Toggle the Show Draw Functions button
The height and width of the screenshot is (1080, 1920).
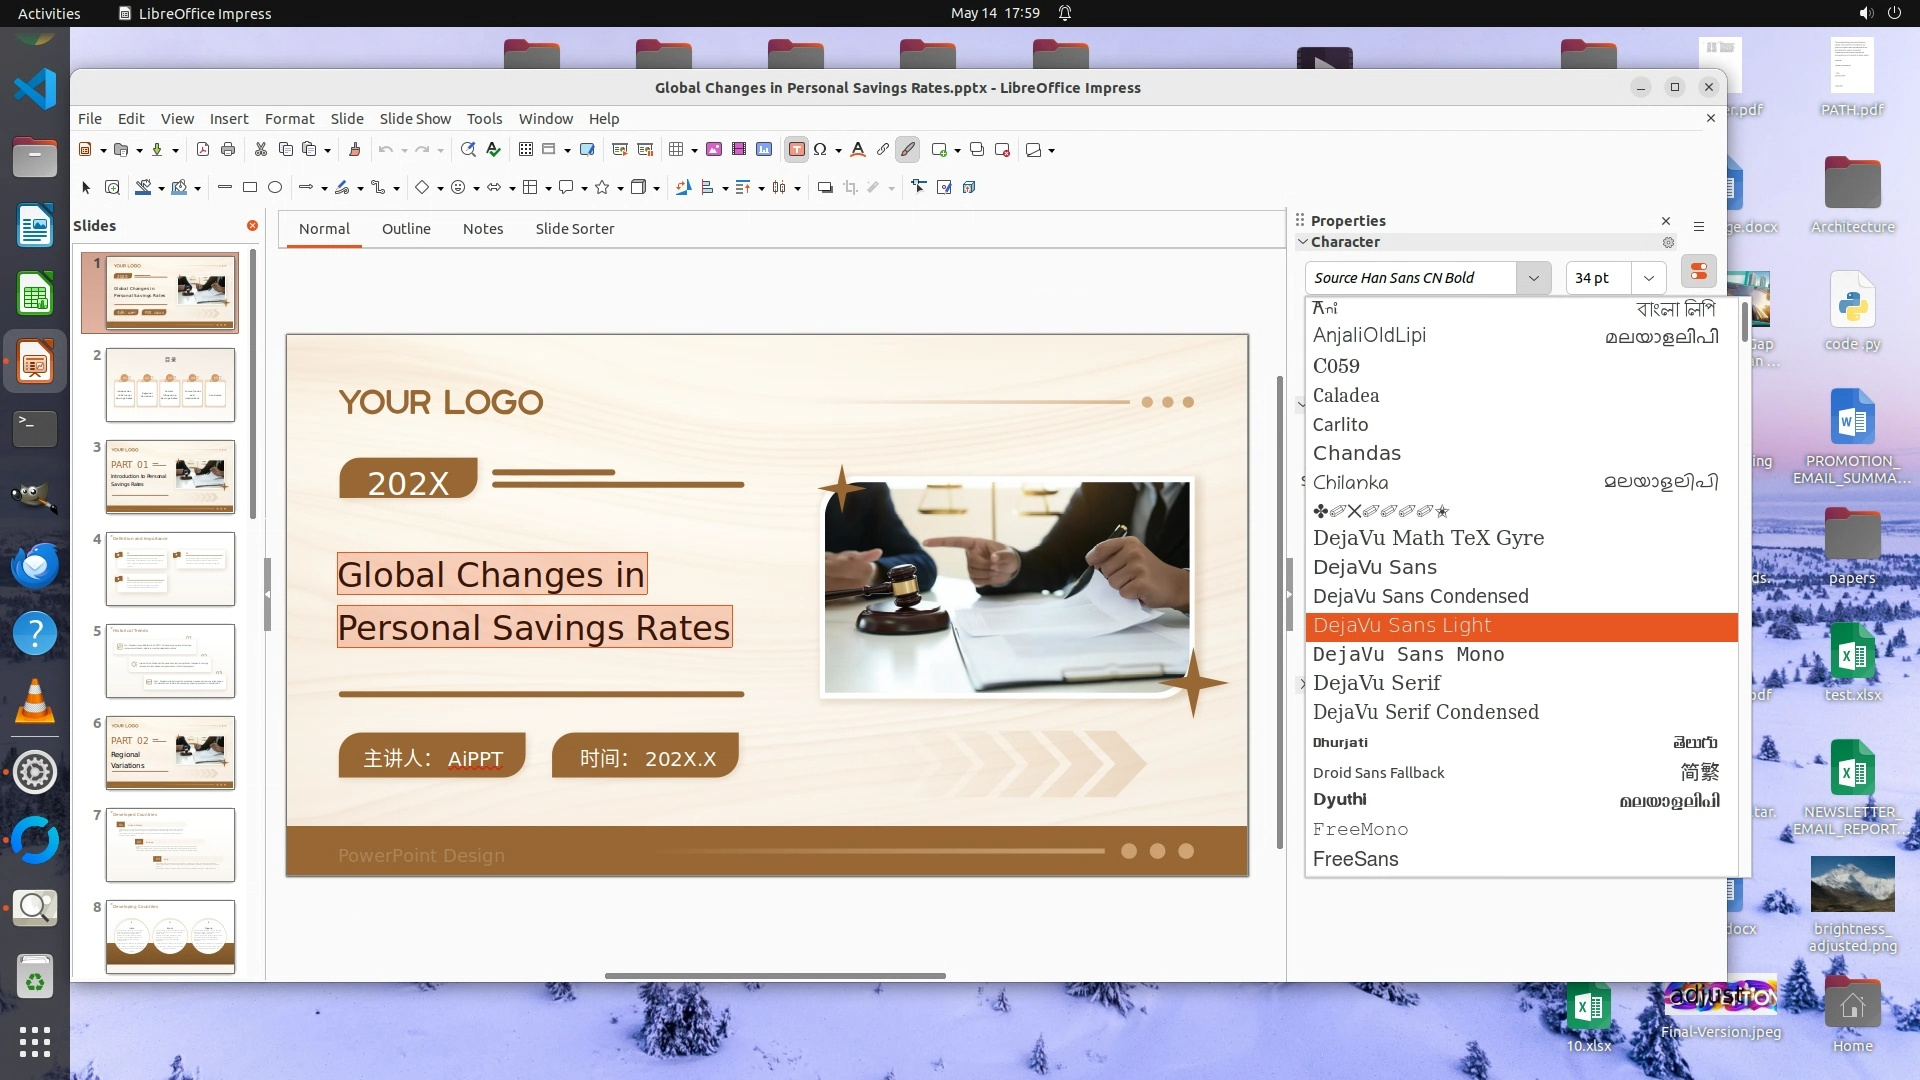pos(908,150)
